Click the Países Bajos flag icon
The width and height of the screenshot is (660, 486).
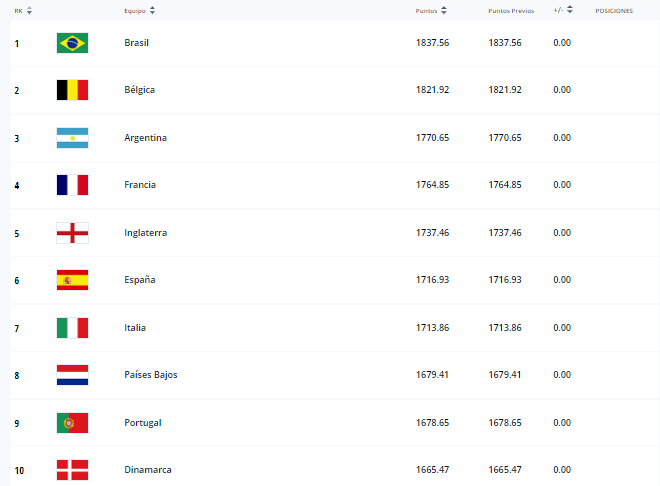[x=72, y=375]
